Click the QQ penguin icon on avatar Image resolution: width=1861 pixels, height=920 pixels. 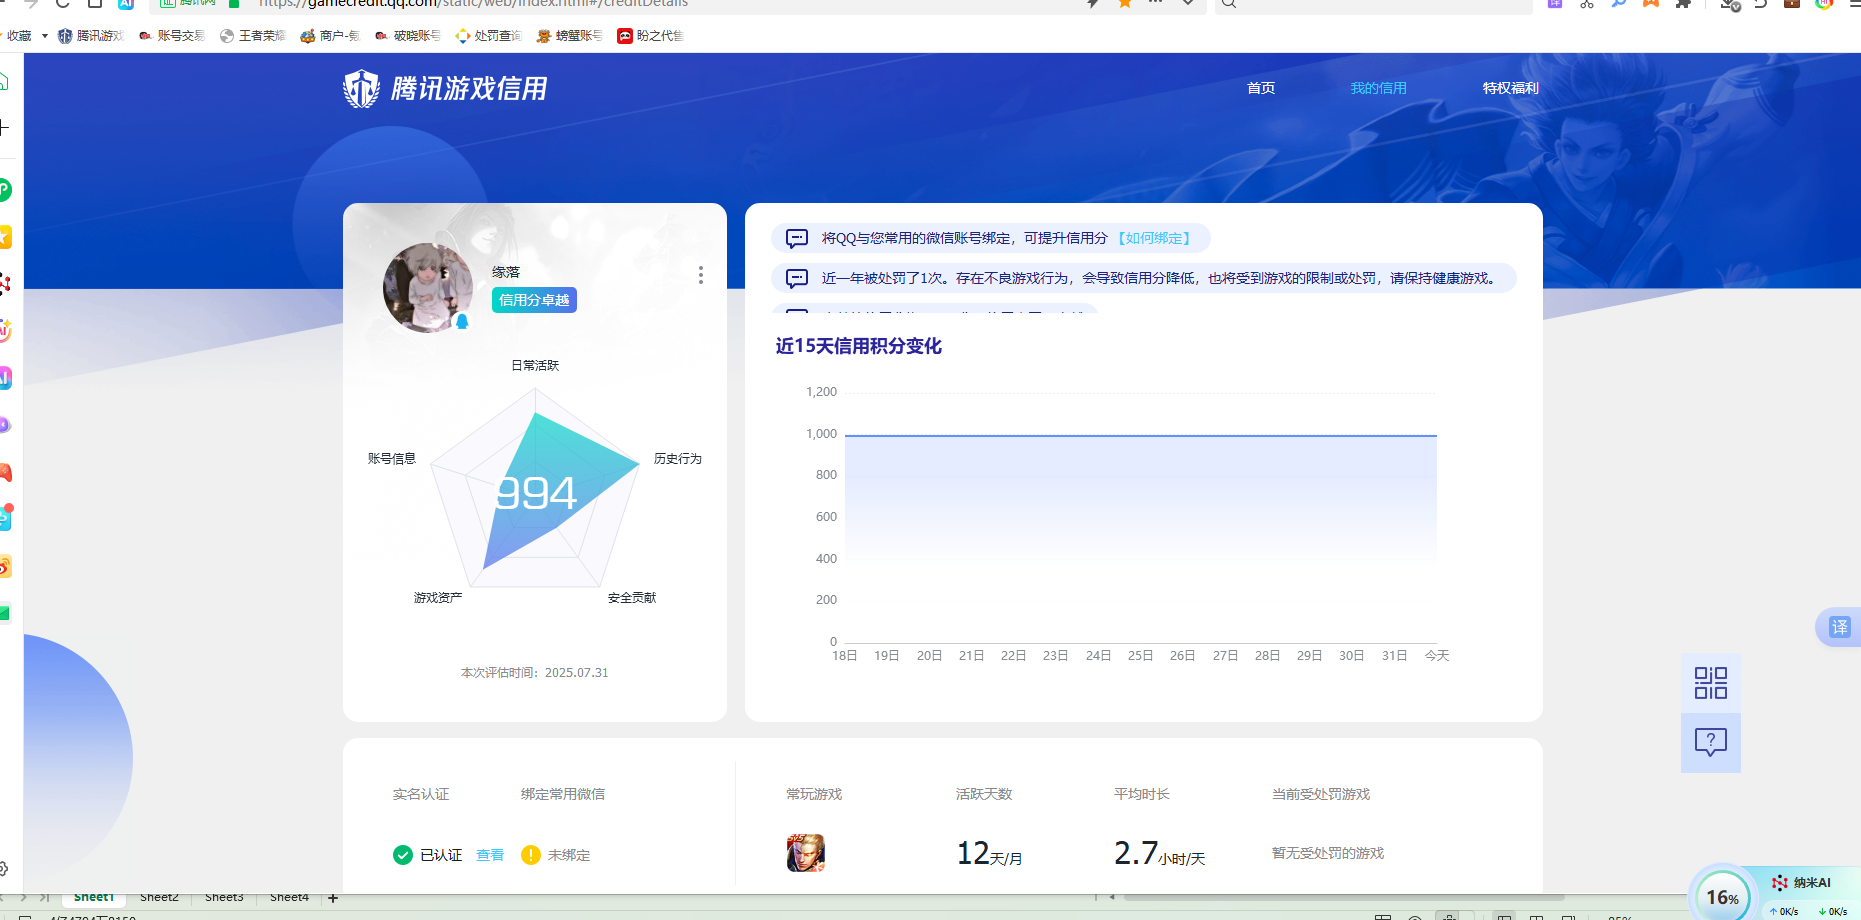(x=462, y=321)
